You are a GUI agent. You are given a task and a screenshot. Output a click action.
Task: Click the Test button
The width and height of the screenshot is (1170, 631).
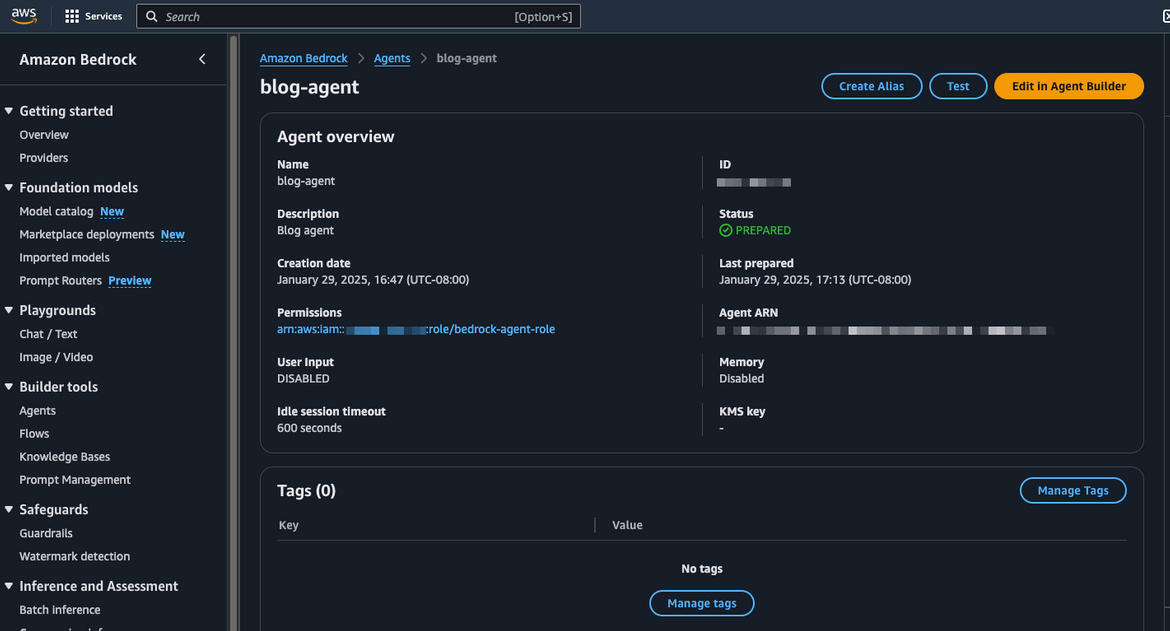pos(958,87)
